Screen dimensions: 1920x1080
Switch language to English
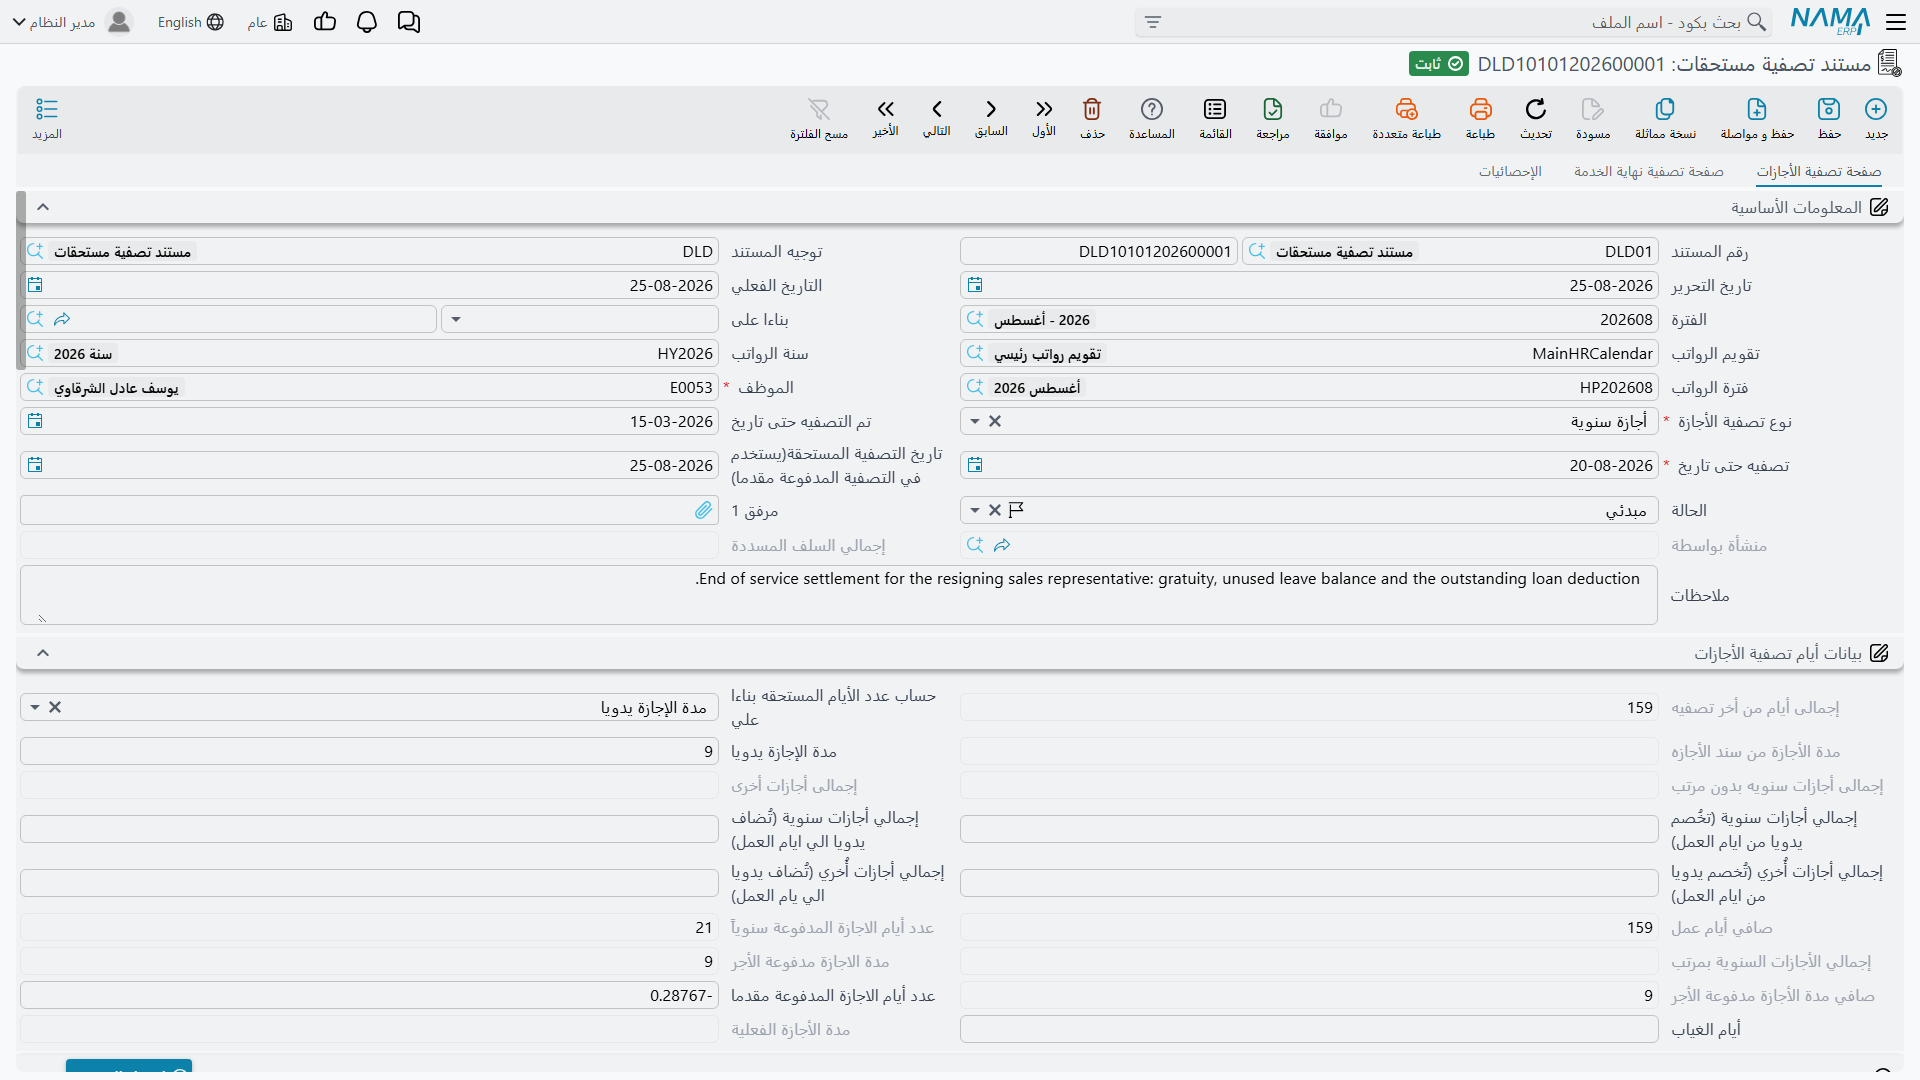tap(190, 22)
